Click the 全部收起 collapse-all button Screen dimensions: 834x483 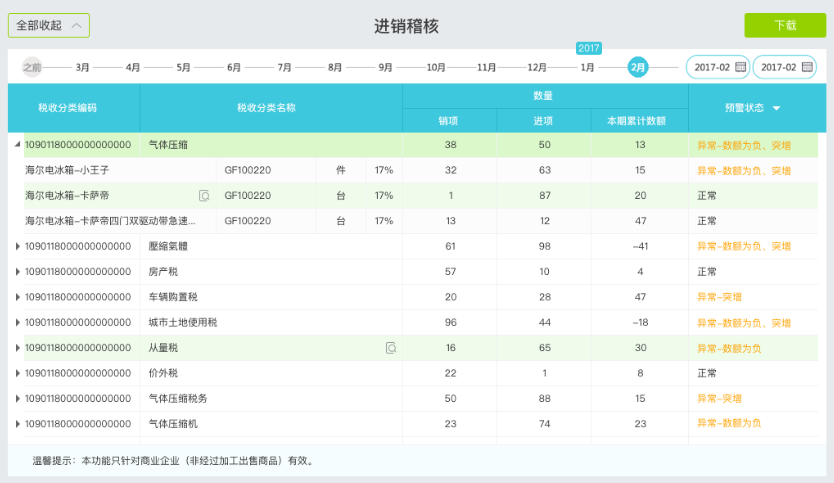coord(48,25)
